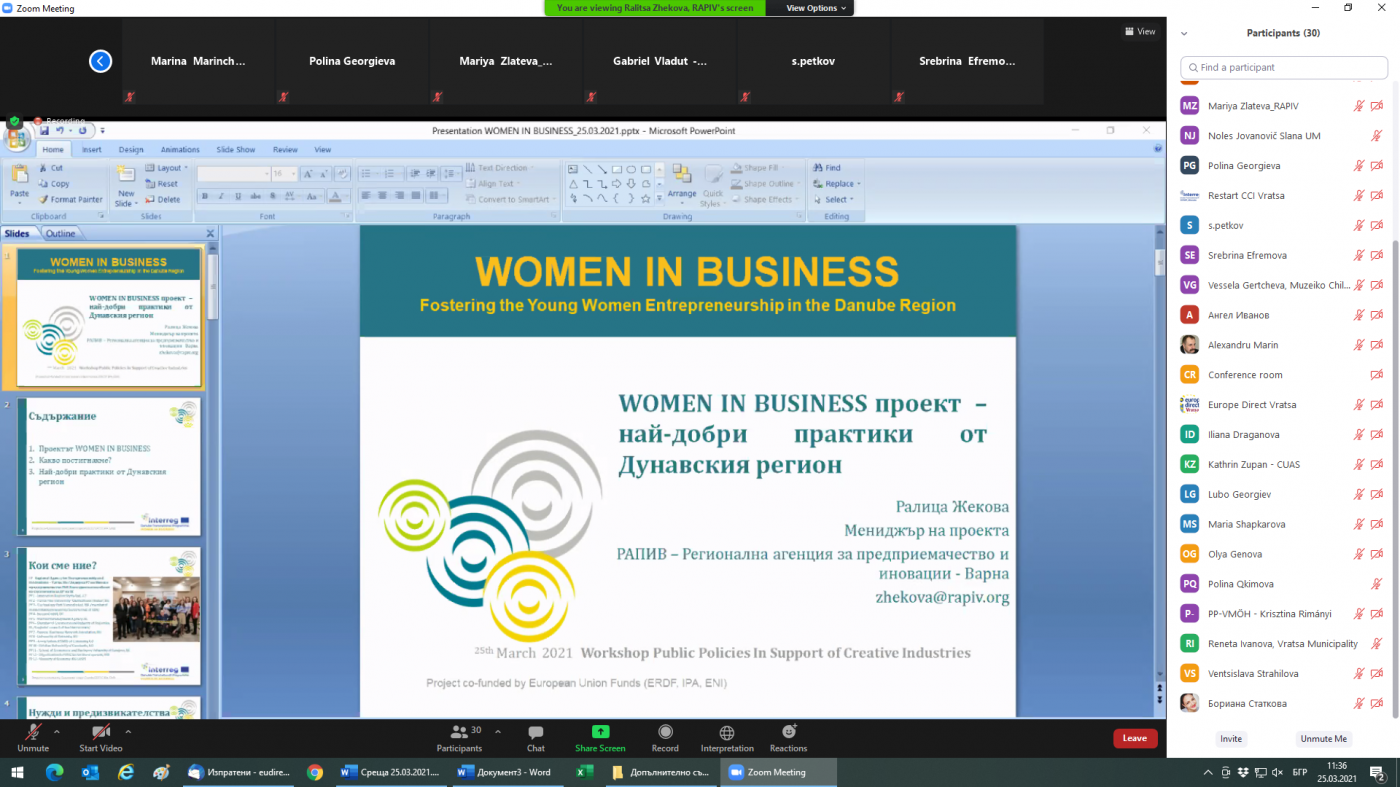1400x787 pixels.
Task: Toggle align text left in Paragraph group
Action: [366, 196]
